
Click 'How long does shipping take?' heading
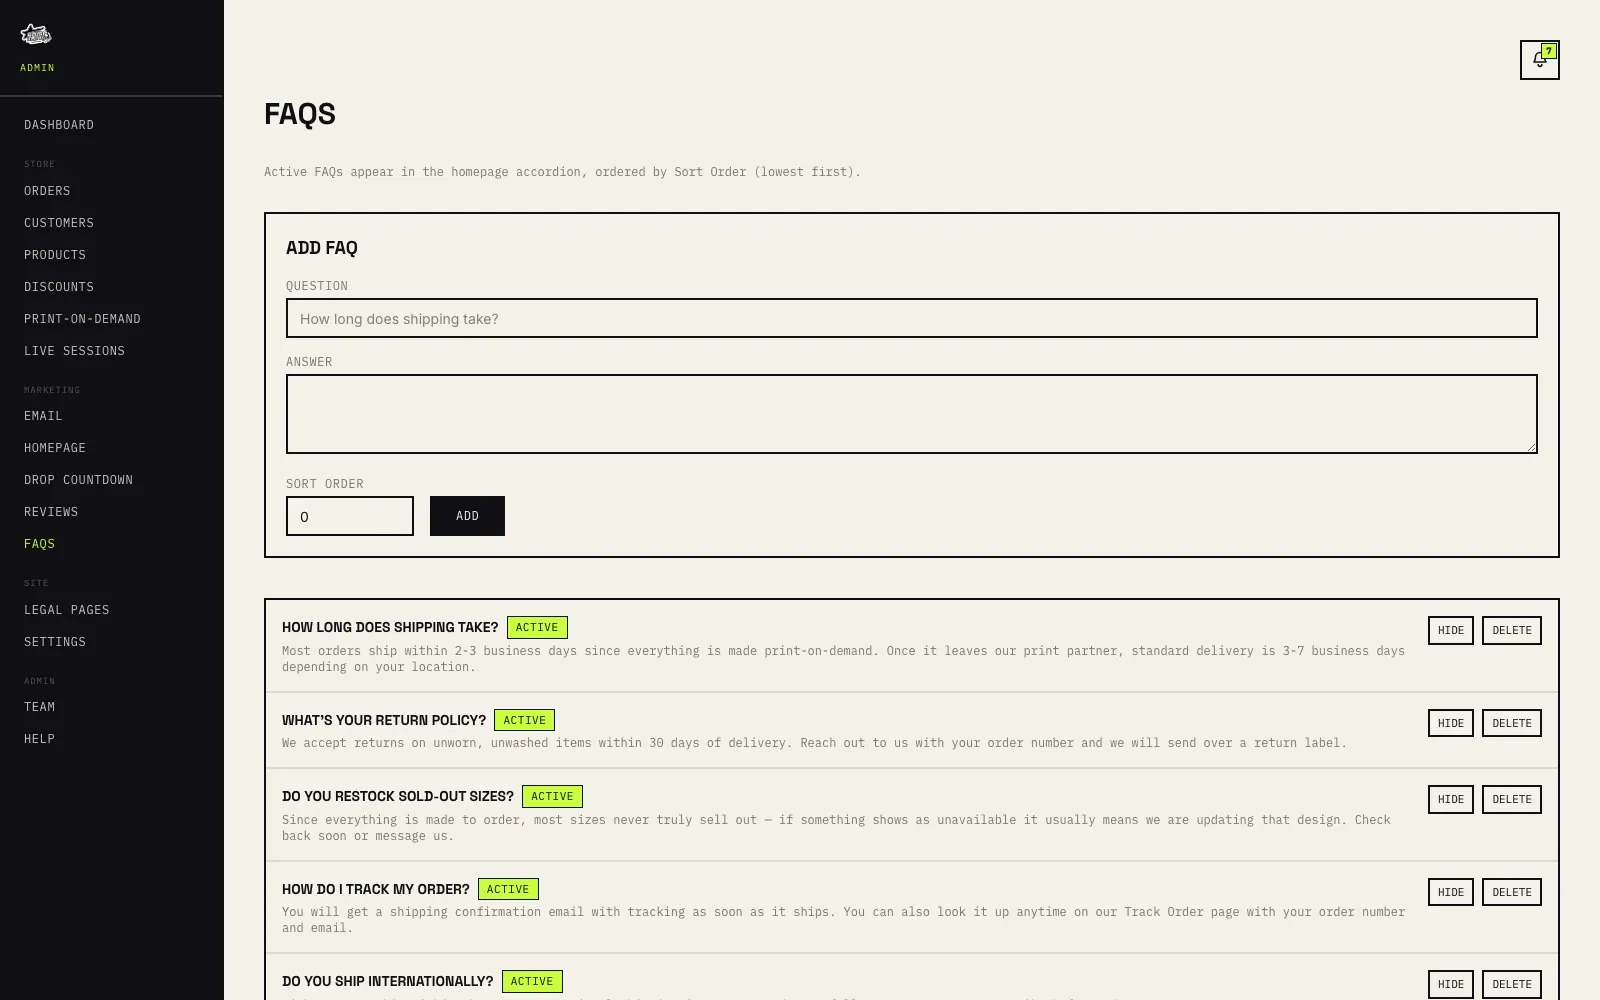(390, 627)
